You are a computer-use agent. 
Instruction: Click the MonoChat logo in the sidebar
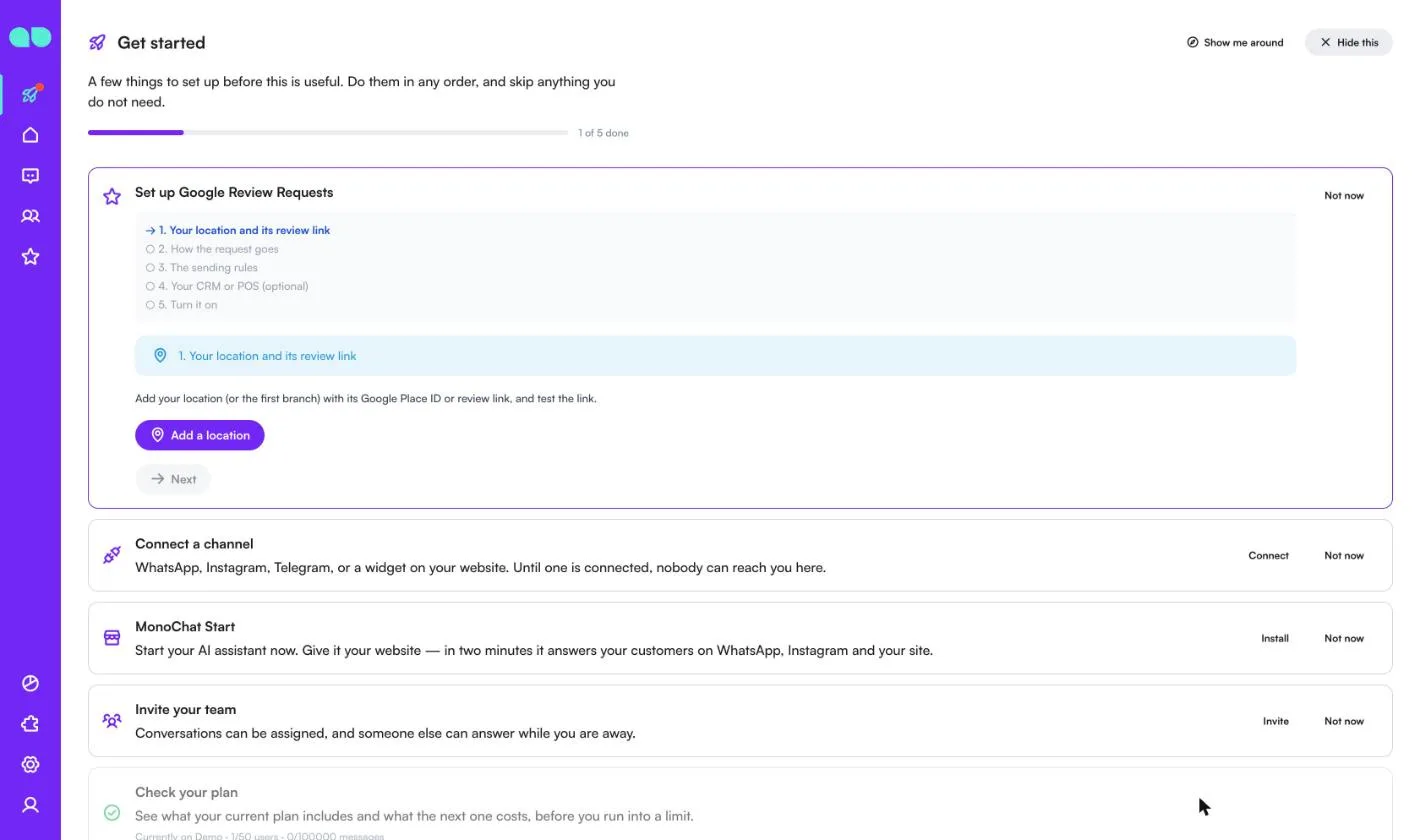30,37
